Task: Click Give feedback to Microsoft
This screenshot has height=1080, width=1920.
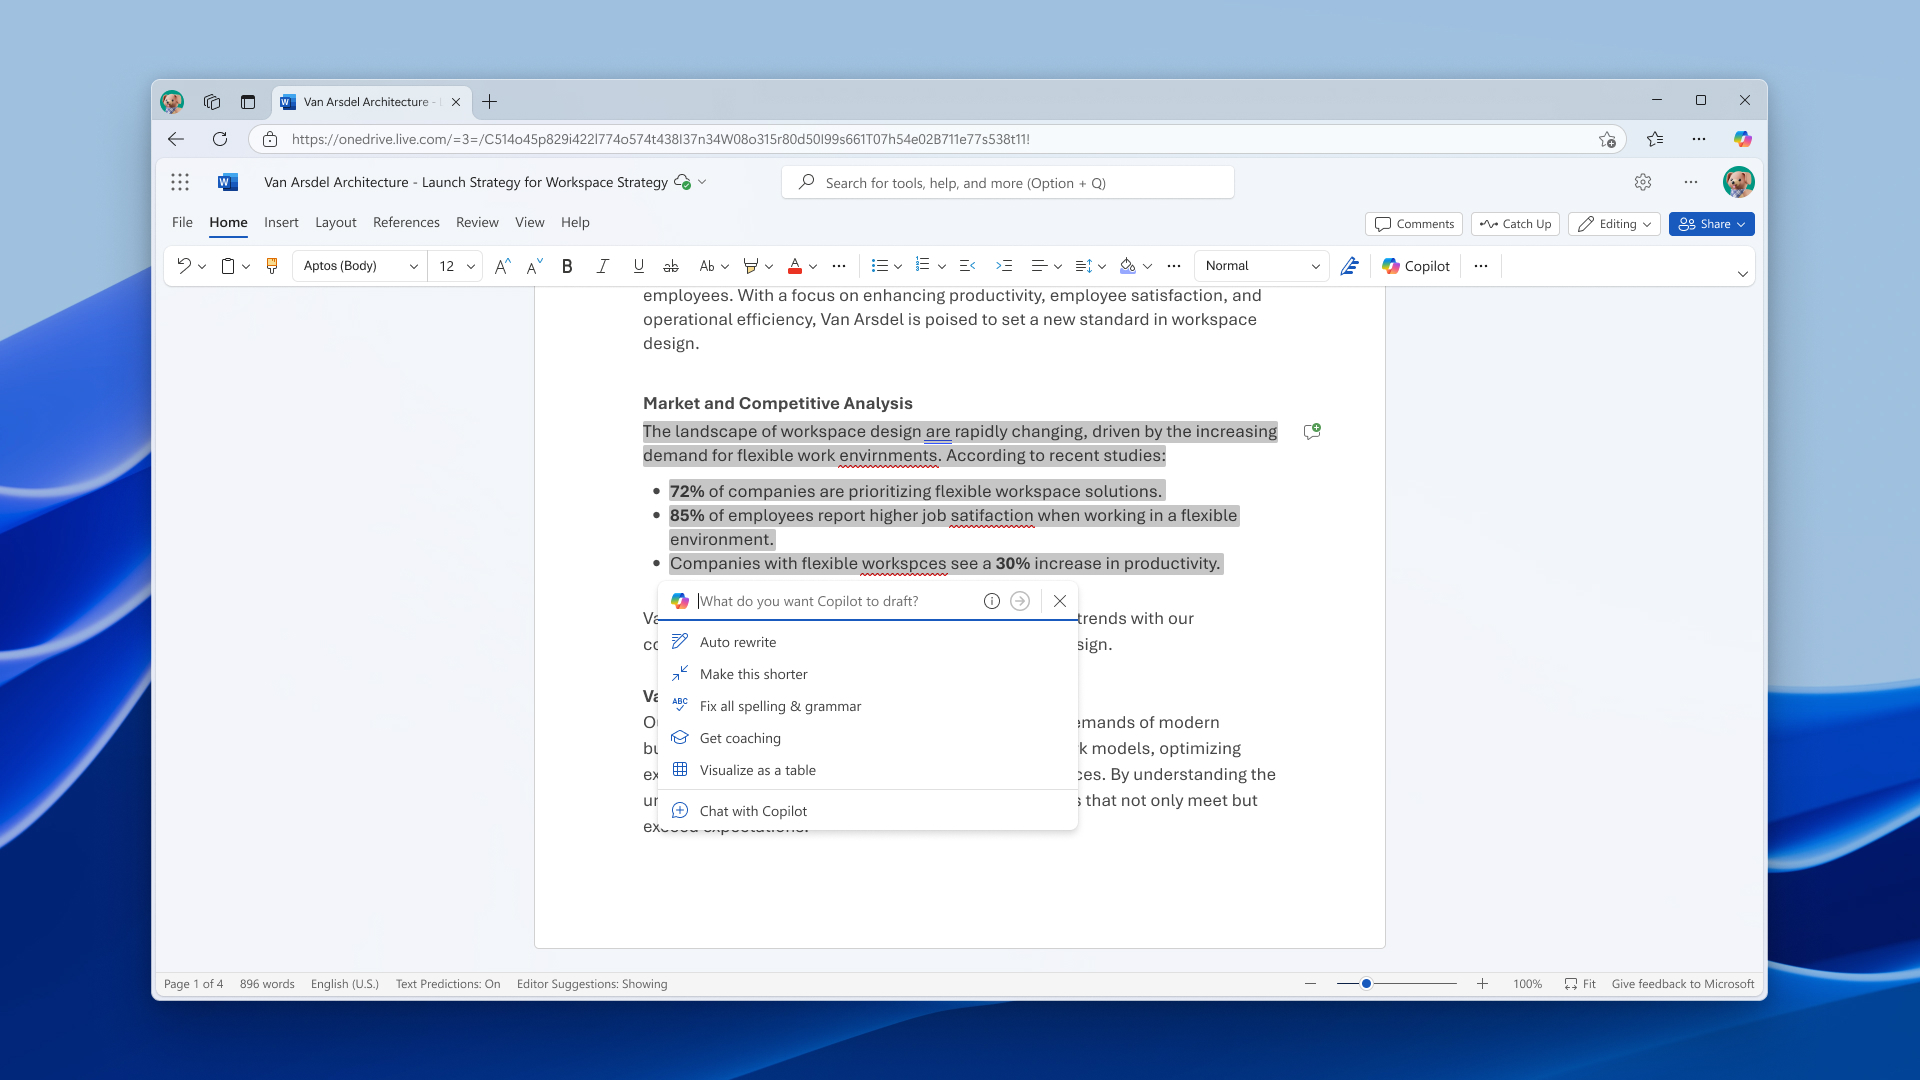Action: (x=1682, y=983)
